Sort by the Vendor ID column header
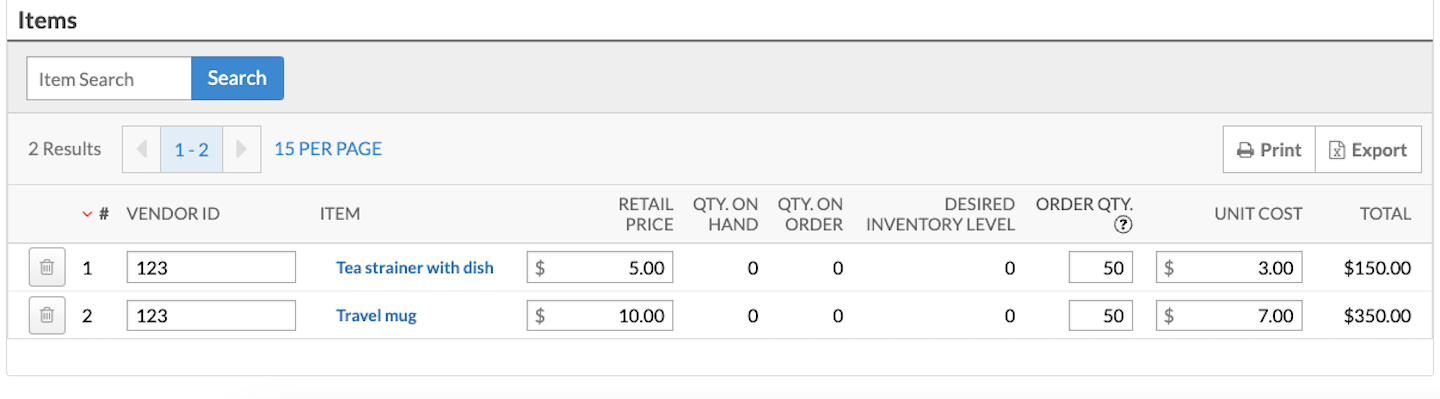This screenshot has width=1440, height=399. click(173, 213)
